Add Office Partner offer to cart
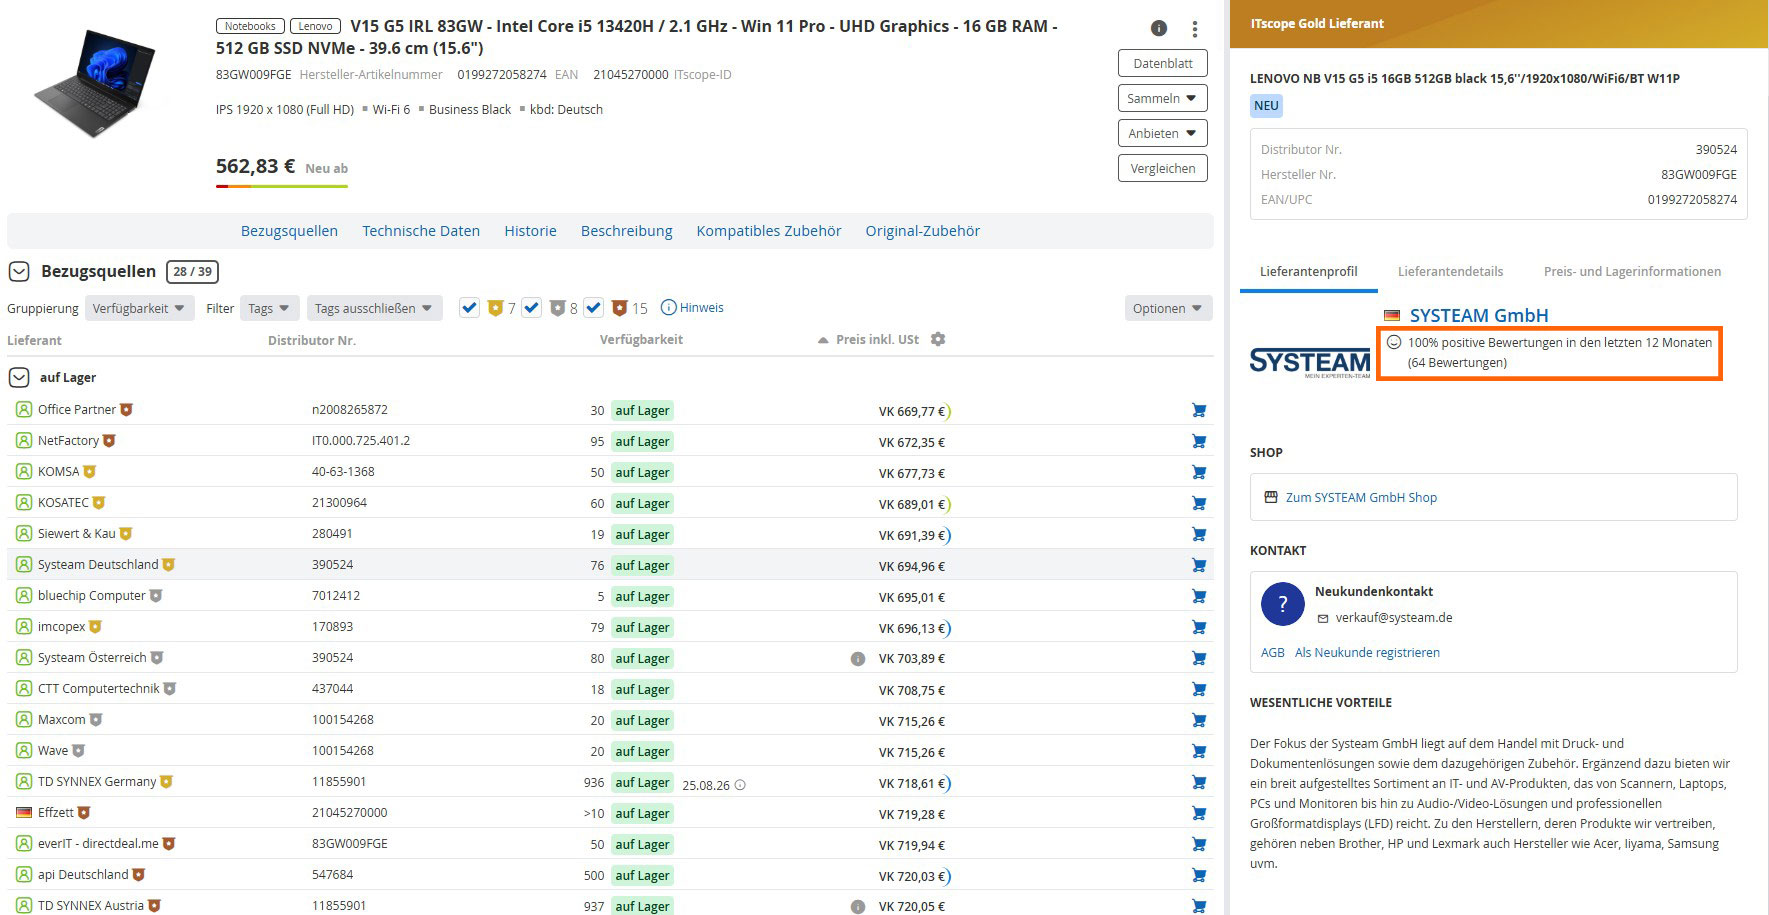 [1199, 410]
